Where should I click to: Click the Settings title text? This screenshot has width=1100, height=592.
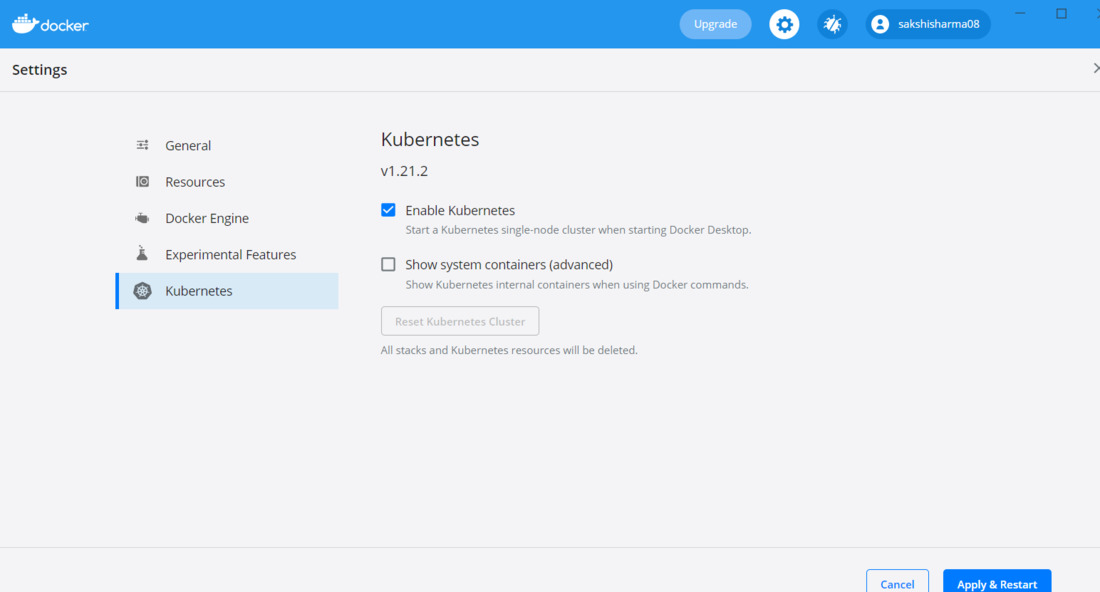(x=39, y=69)
